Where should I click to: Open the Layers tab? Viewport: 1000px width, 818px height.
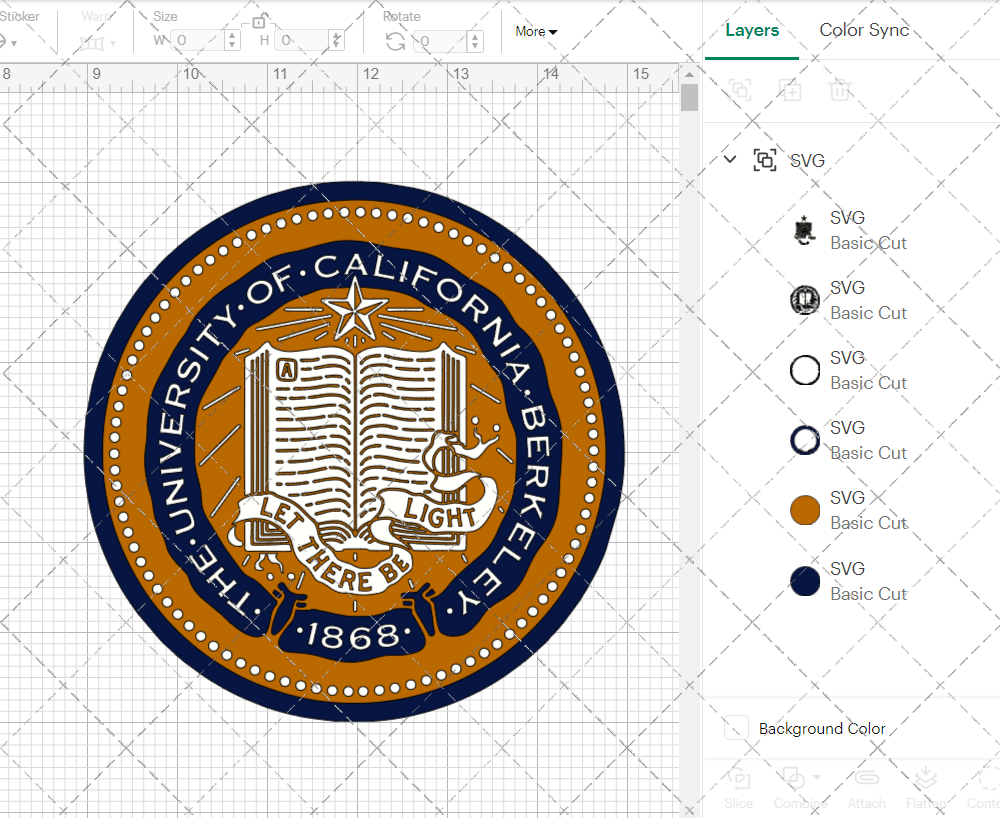pos(752,30)
